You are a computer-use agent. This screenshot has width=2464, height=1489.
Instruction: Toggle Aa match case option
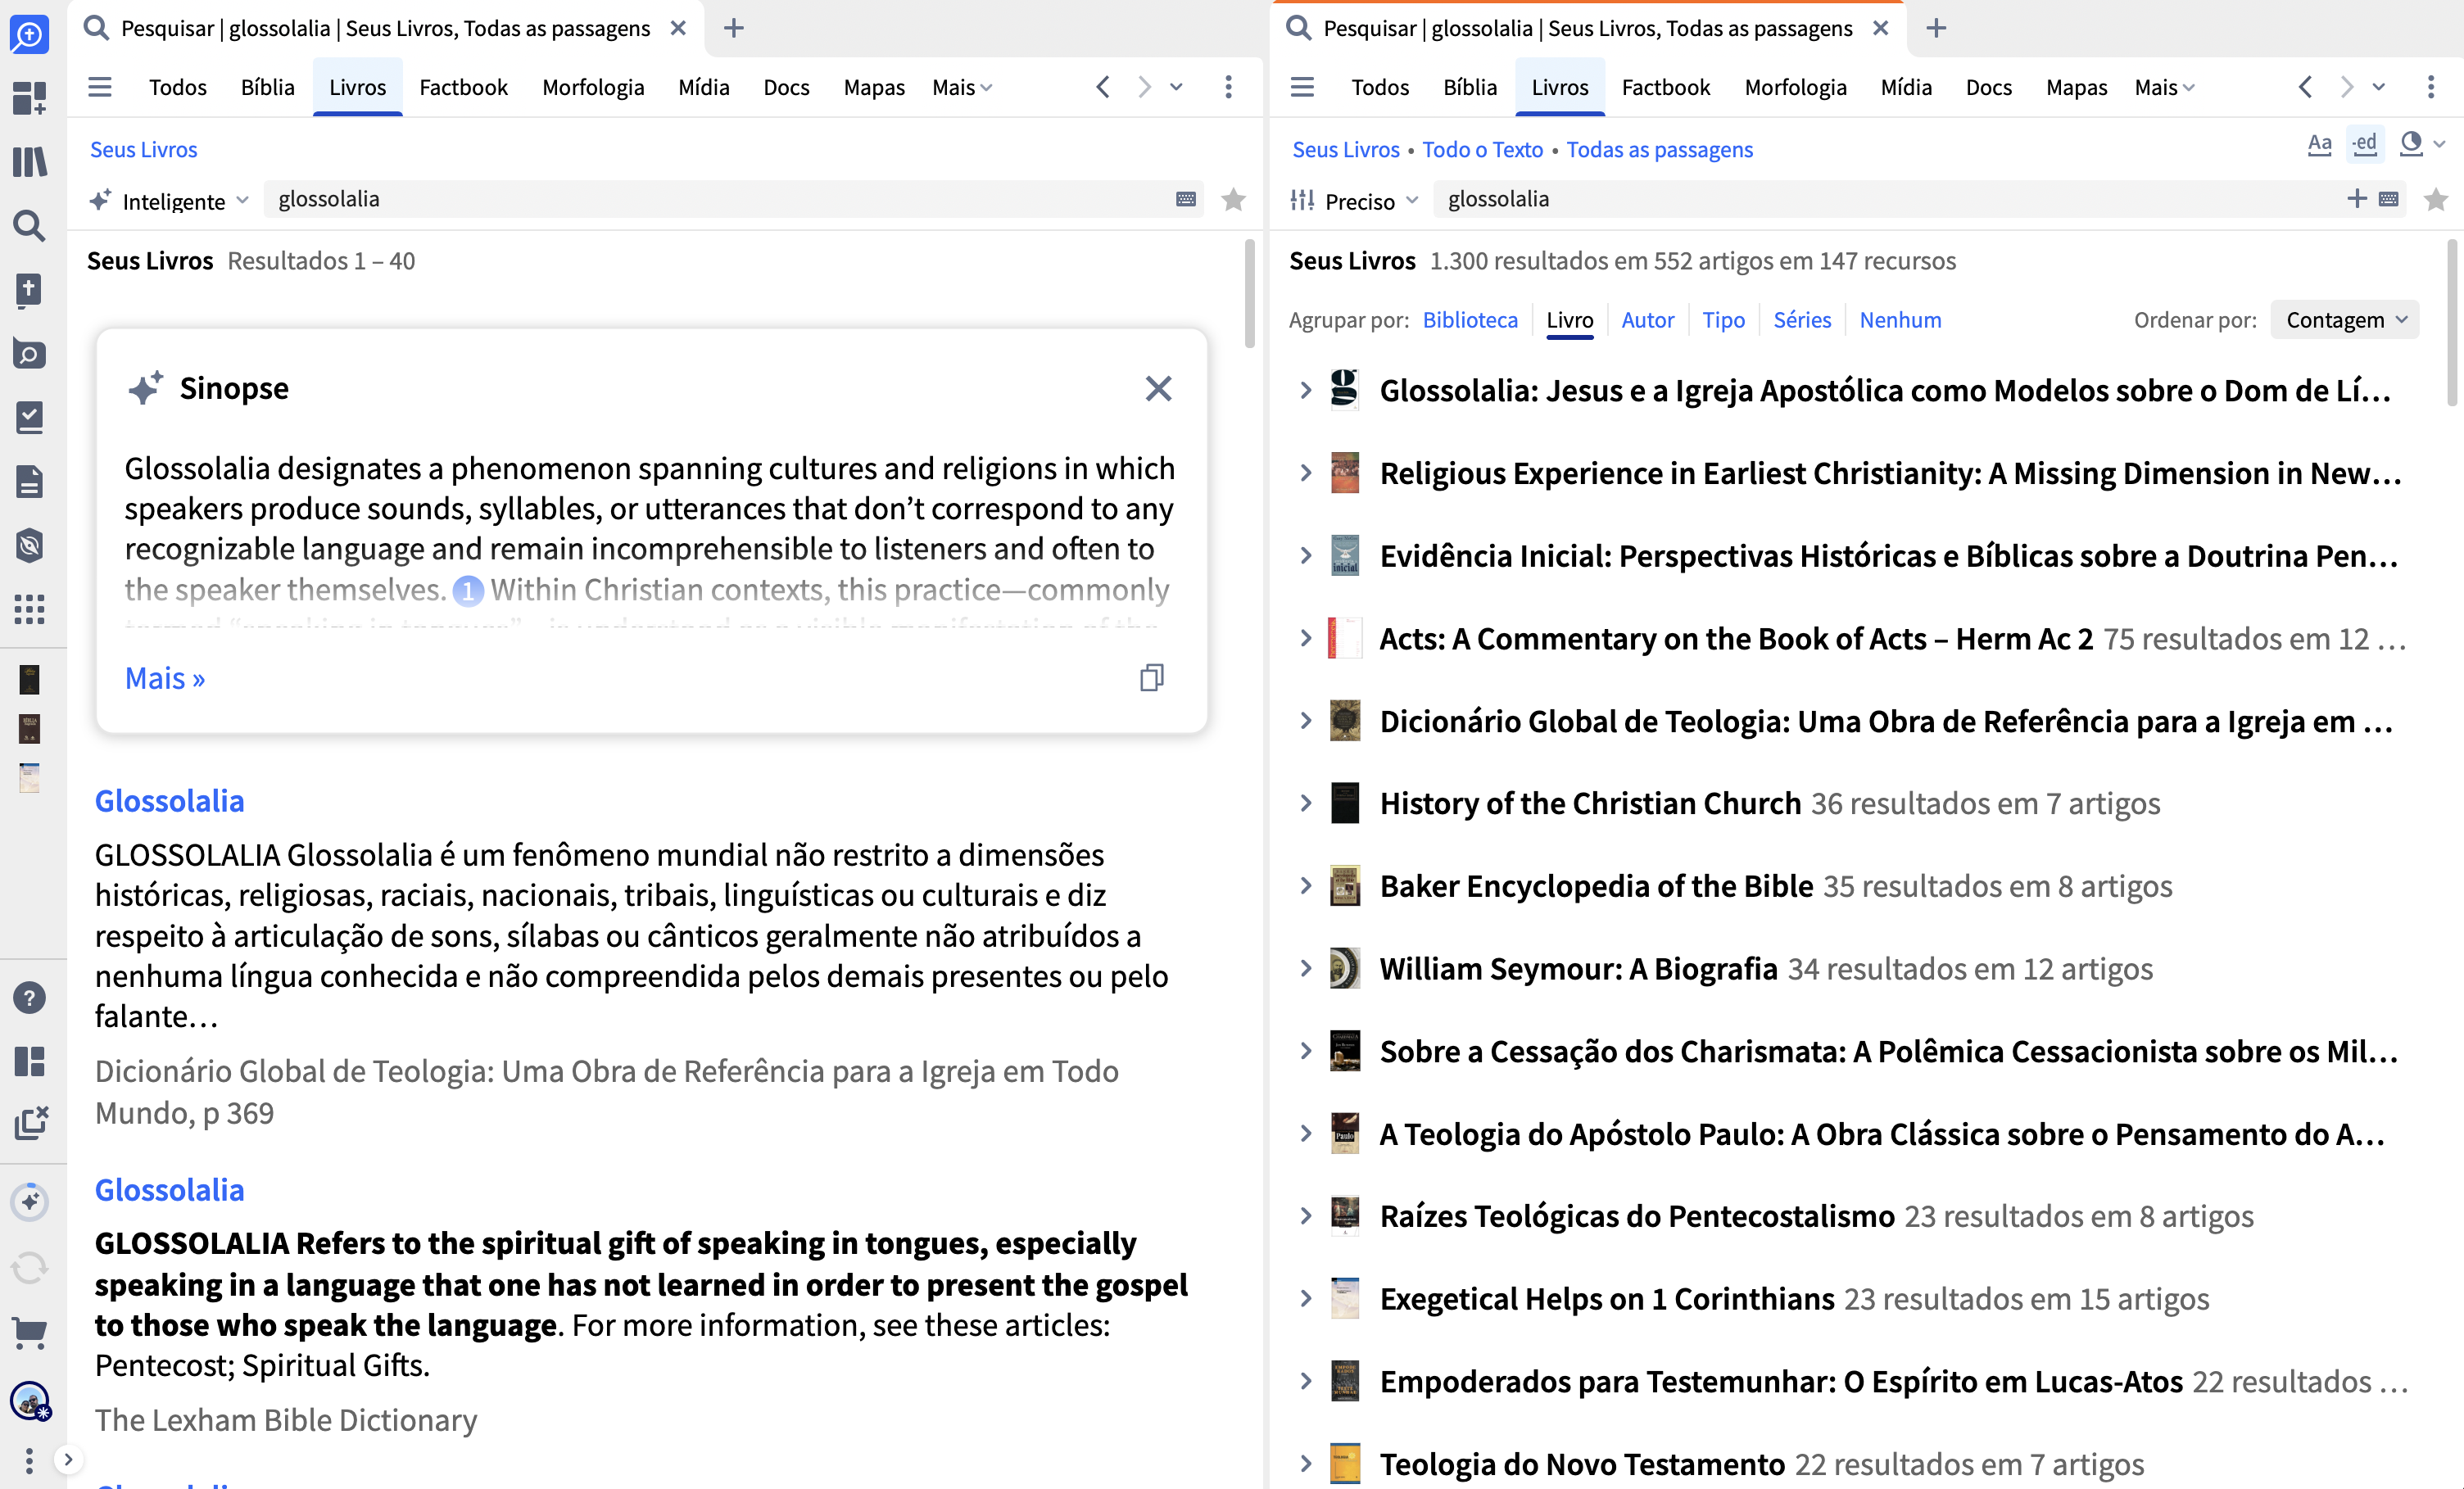click(2319, 145)
